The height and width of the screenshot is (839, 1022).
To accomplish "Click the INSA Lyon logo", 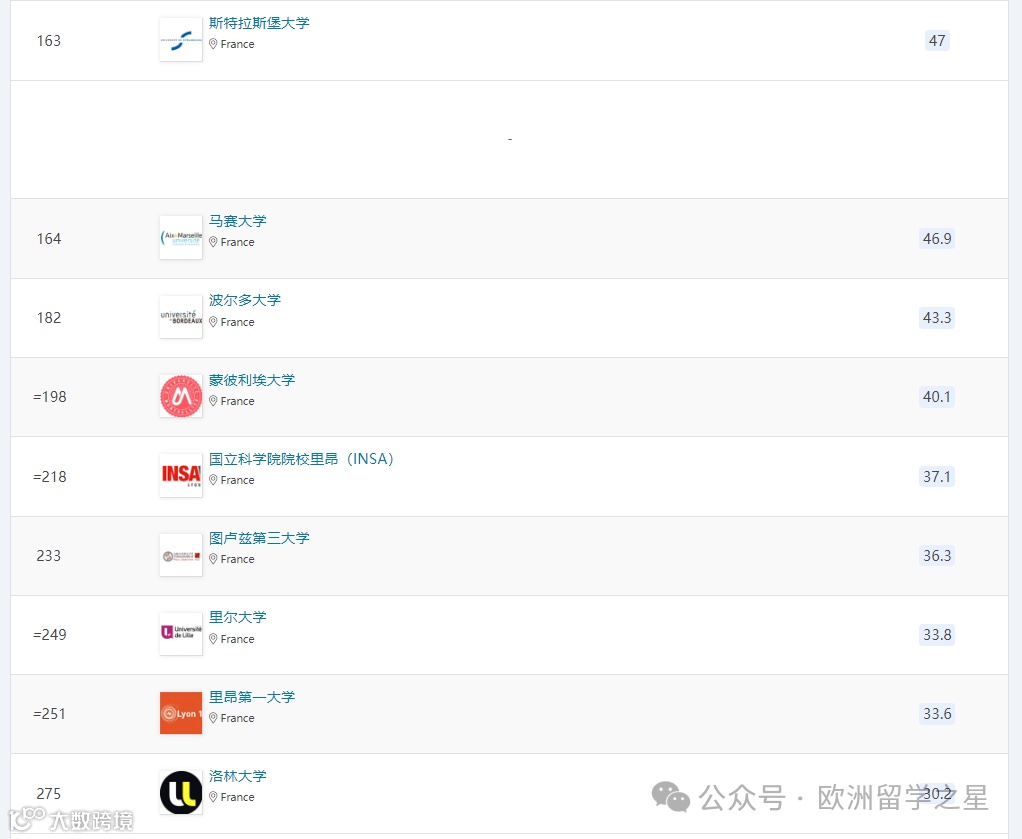I will (x=180, y=475).
